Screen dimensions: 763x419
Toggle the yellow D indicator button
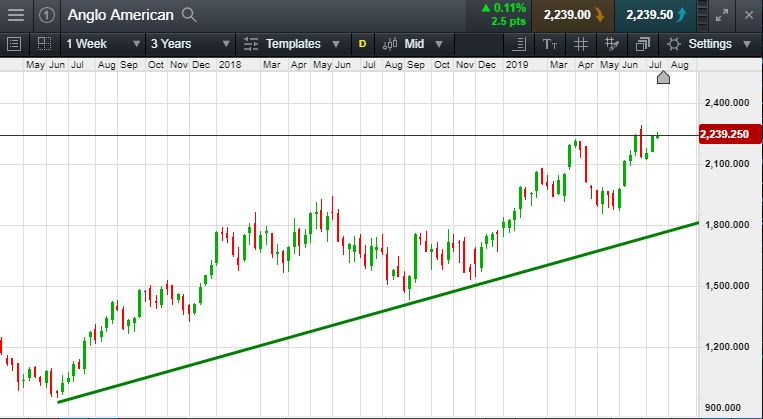click(x=362, y=44)
